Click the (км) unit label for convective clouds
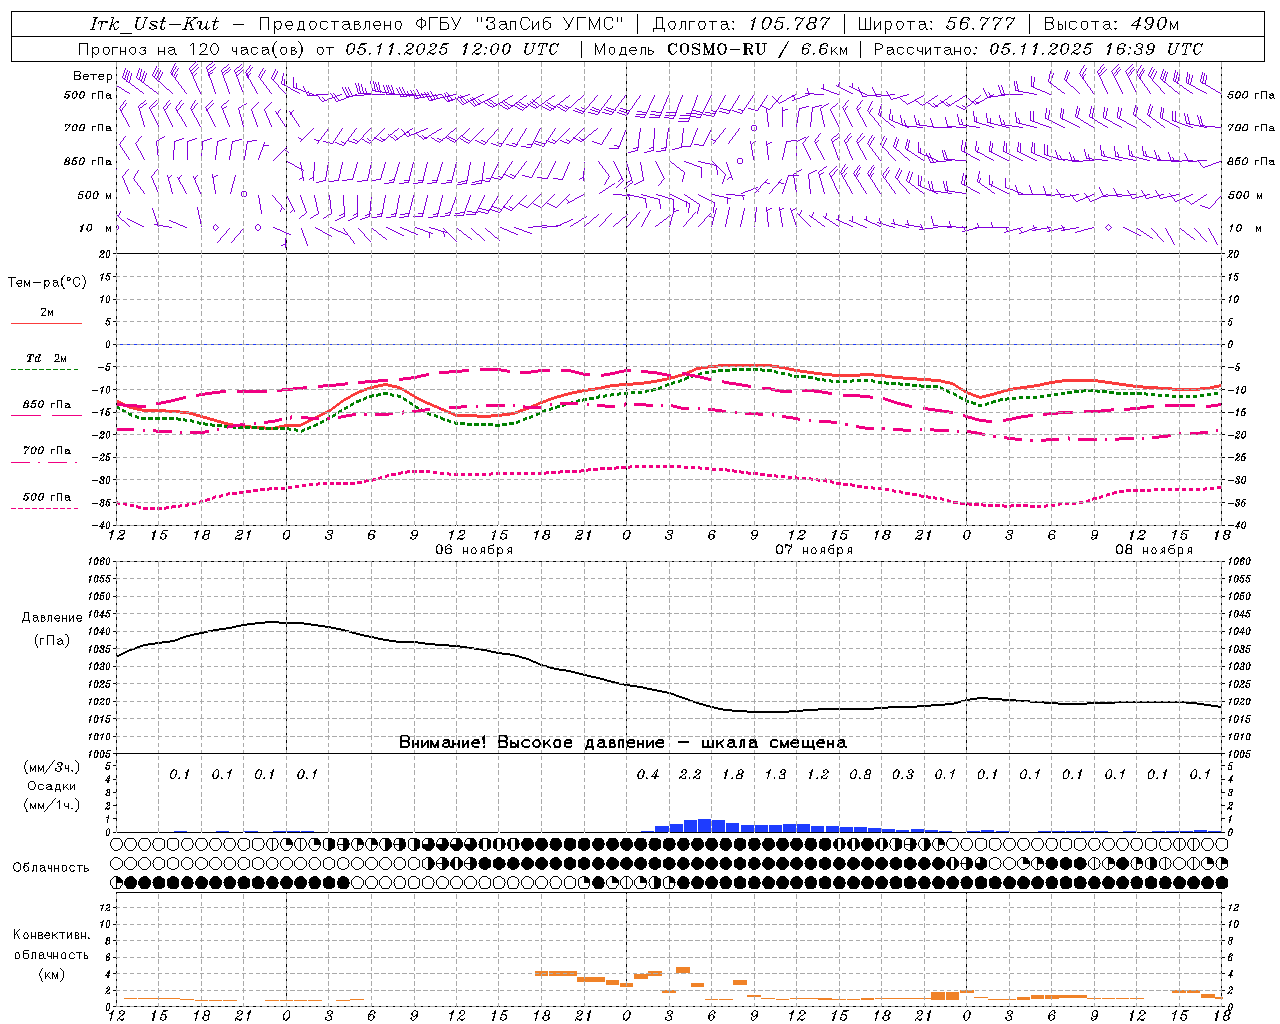This screenshot has width=1280, height=1024. [52, 974]
